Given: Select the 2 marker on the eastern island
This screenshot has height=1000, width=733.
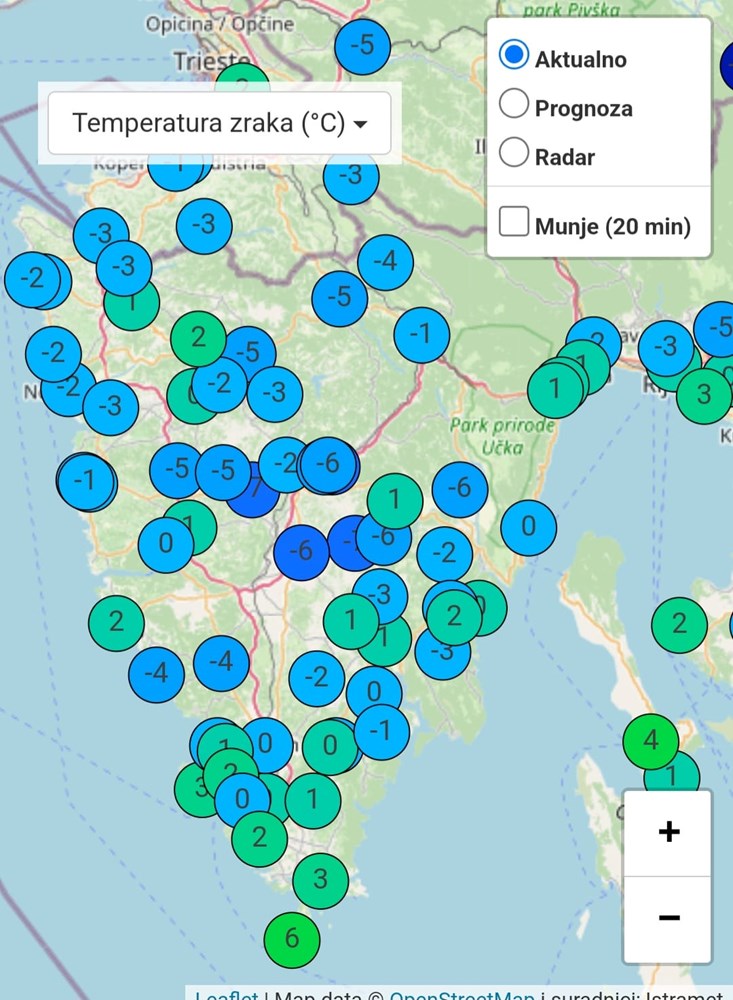Looking at the screenshot, I should click(x=679, y=625).
